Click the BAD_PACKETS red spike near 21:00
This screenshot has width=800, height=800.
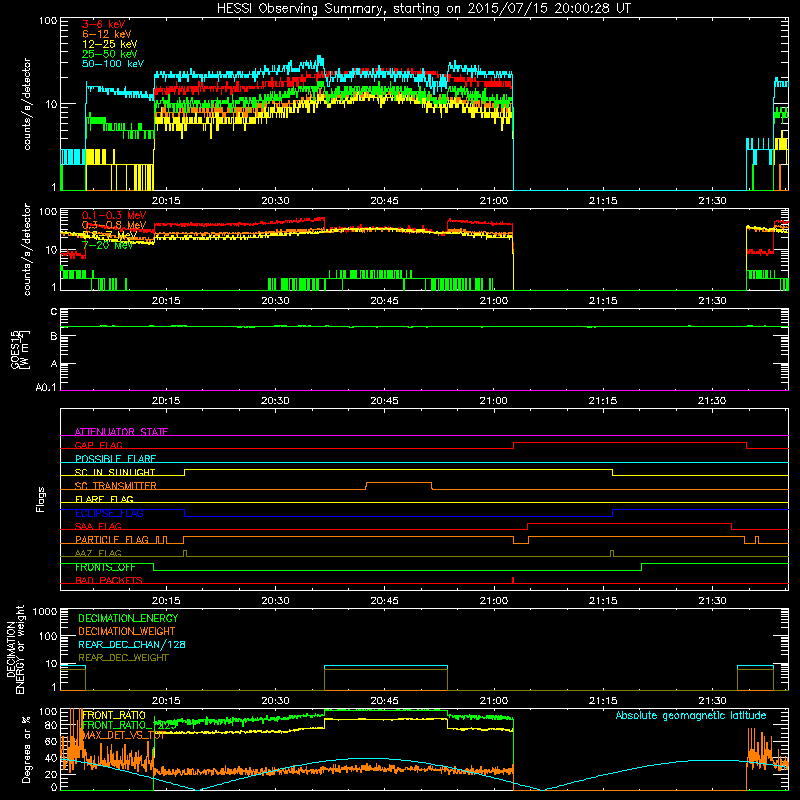coord(513,580)
